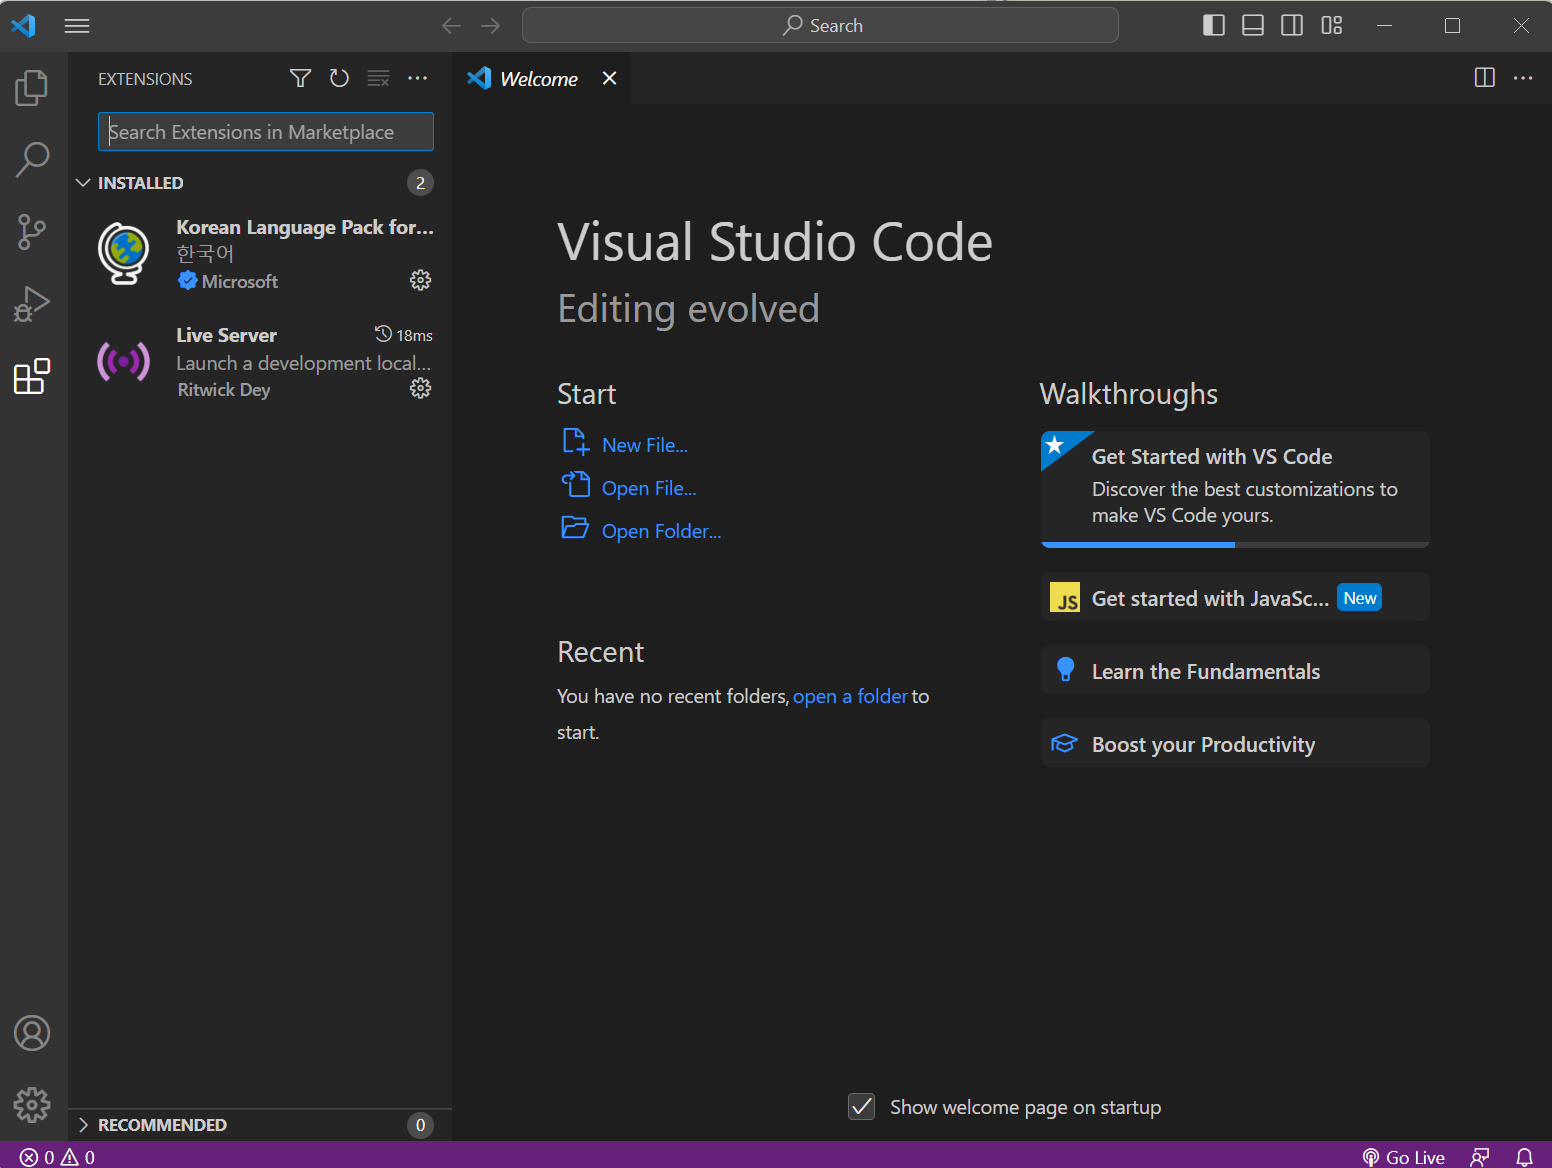Click the 'open a folder' link
The width and height of the screenshot is (1552, 1168).
coord(850,696)
